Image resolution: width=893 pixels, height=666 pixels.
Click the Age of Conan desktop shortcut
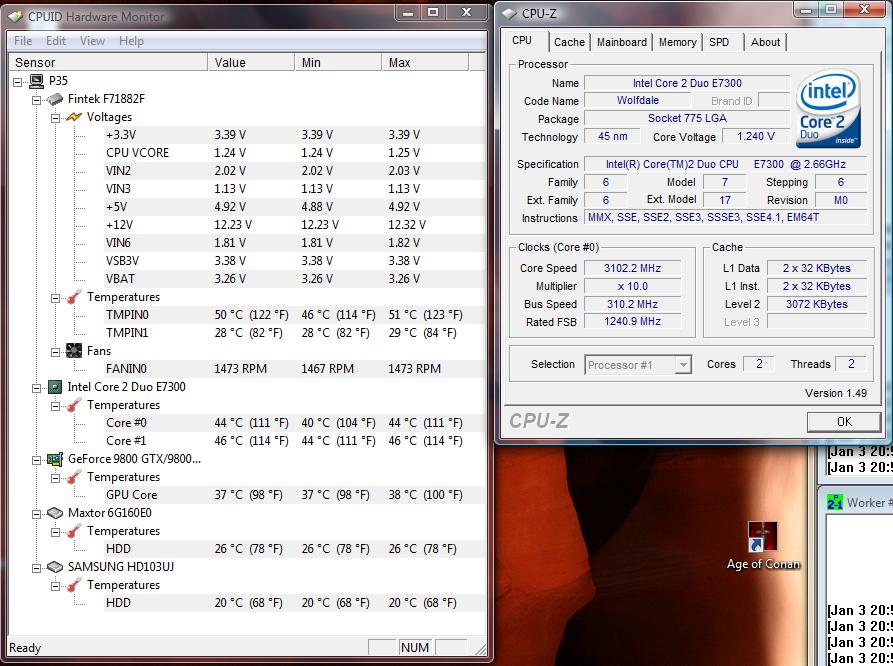(763, 545)
